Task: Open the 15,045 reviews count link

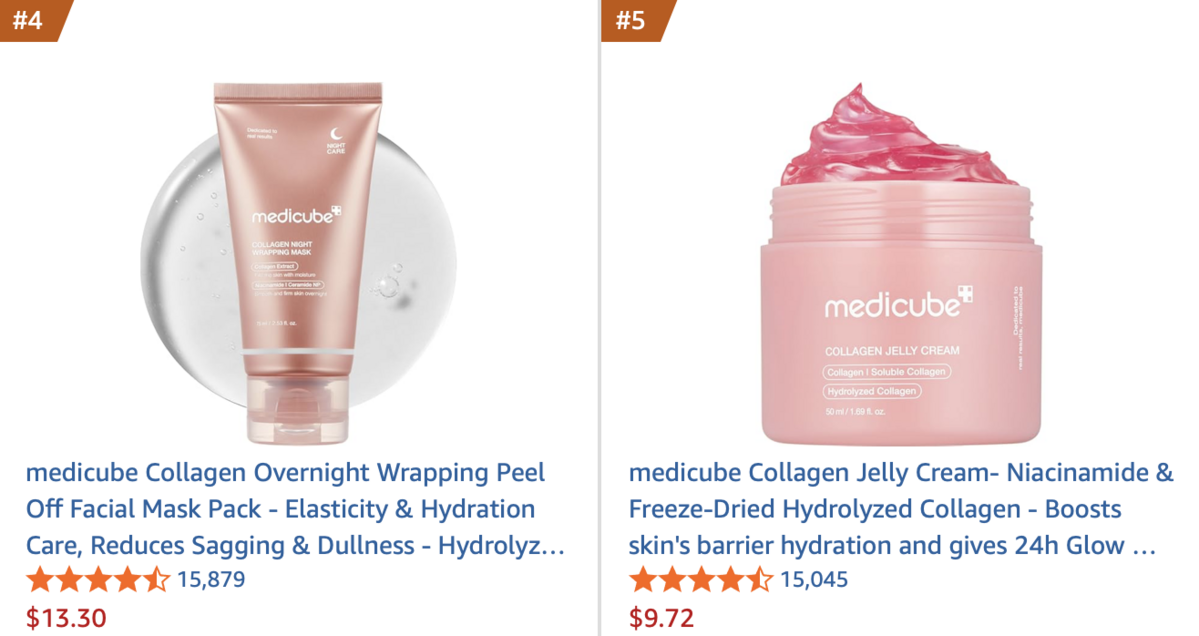Action: click(814, 579)
